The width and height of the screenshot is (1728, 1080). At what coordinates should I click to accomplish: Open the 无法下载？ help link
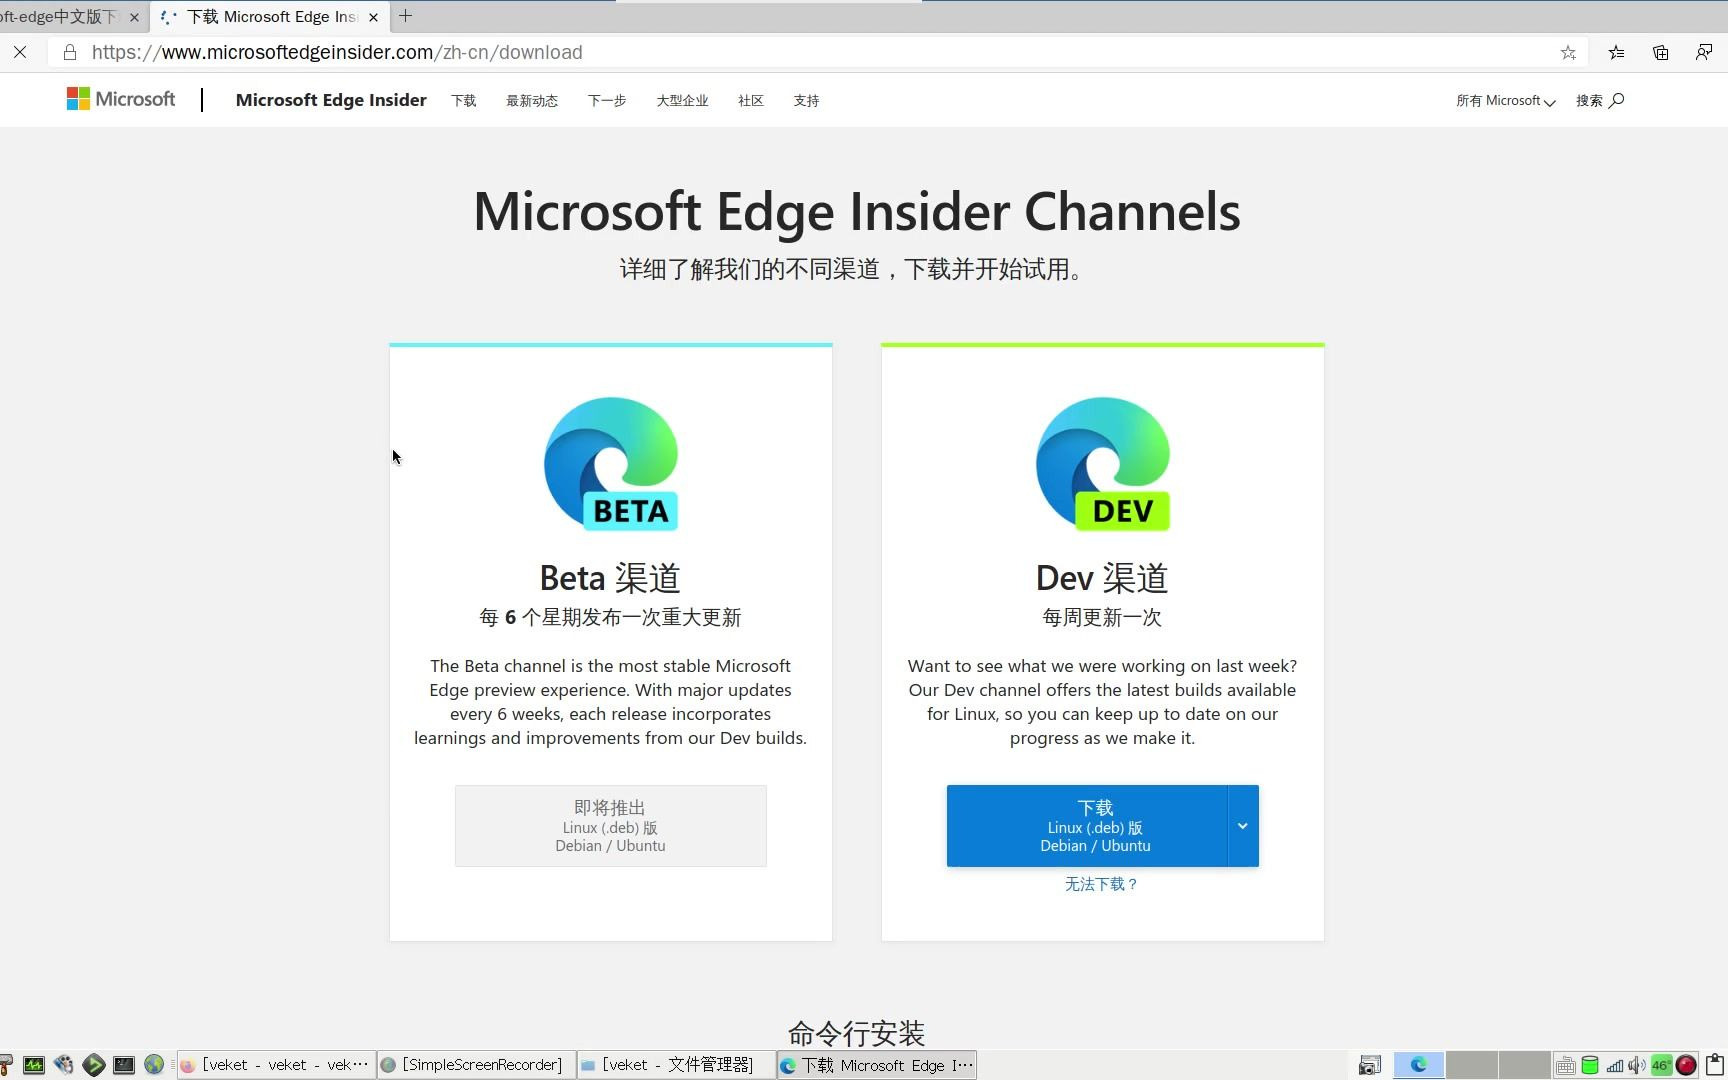coord(1101,884)
